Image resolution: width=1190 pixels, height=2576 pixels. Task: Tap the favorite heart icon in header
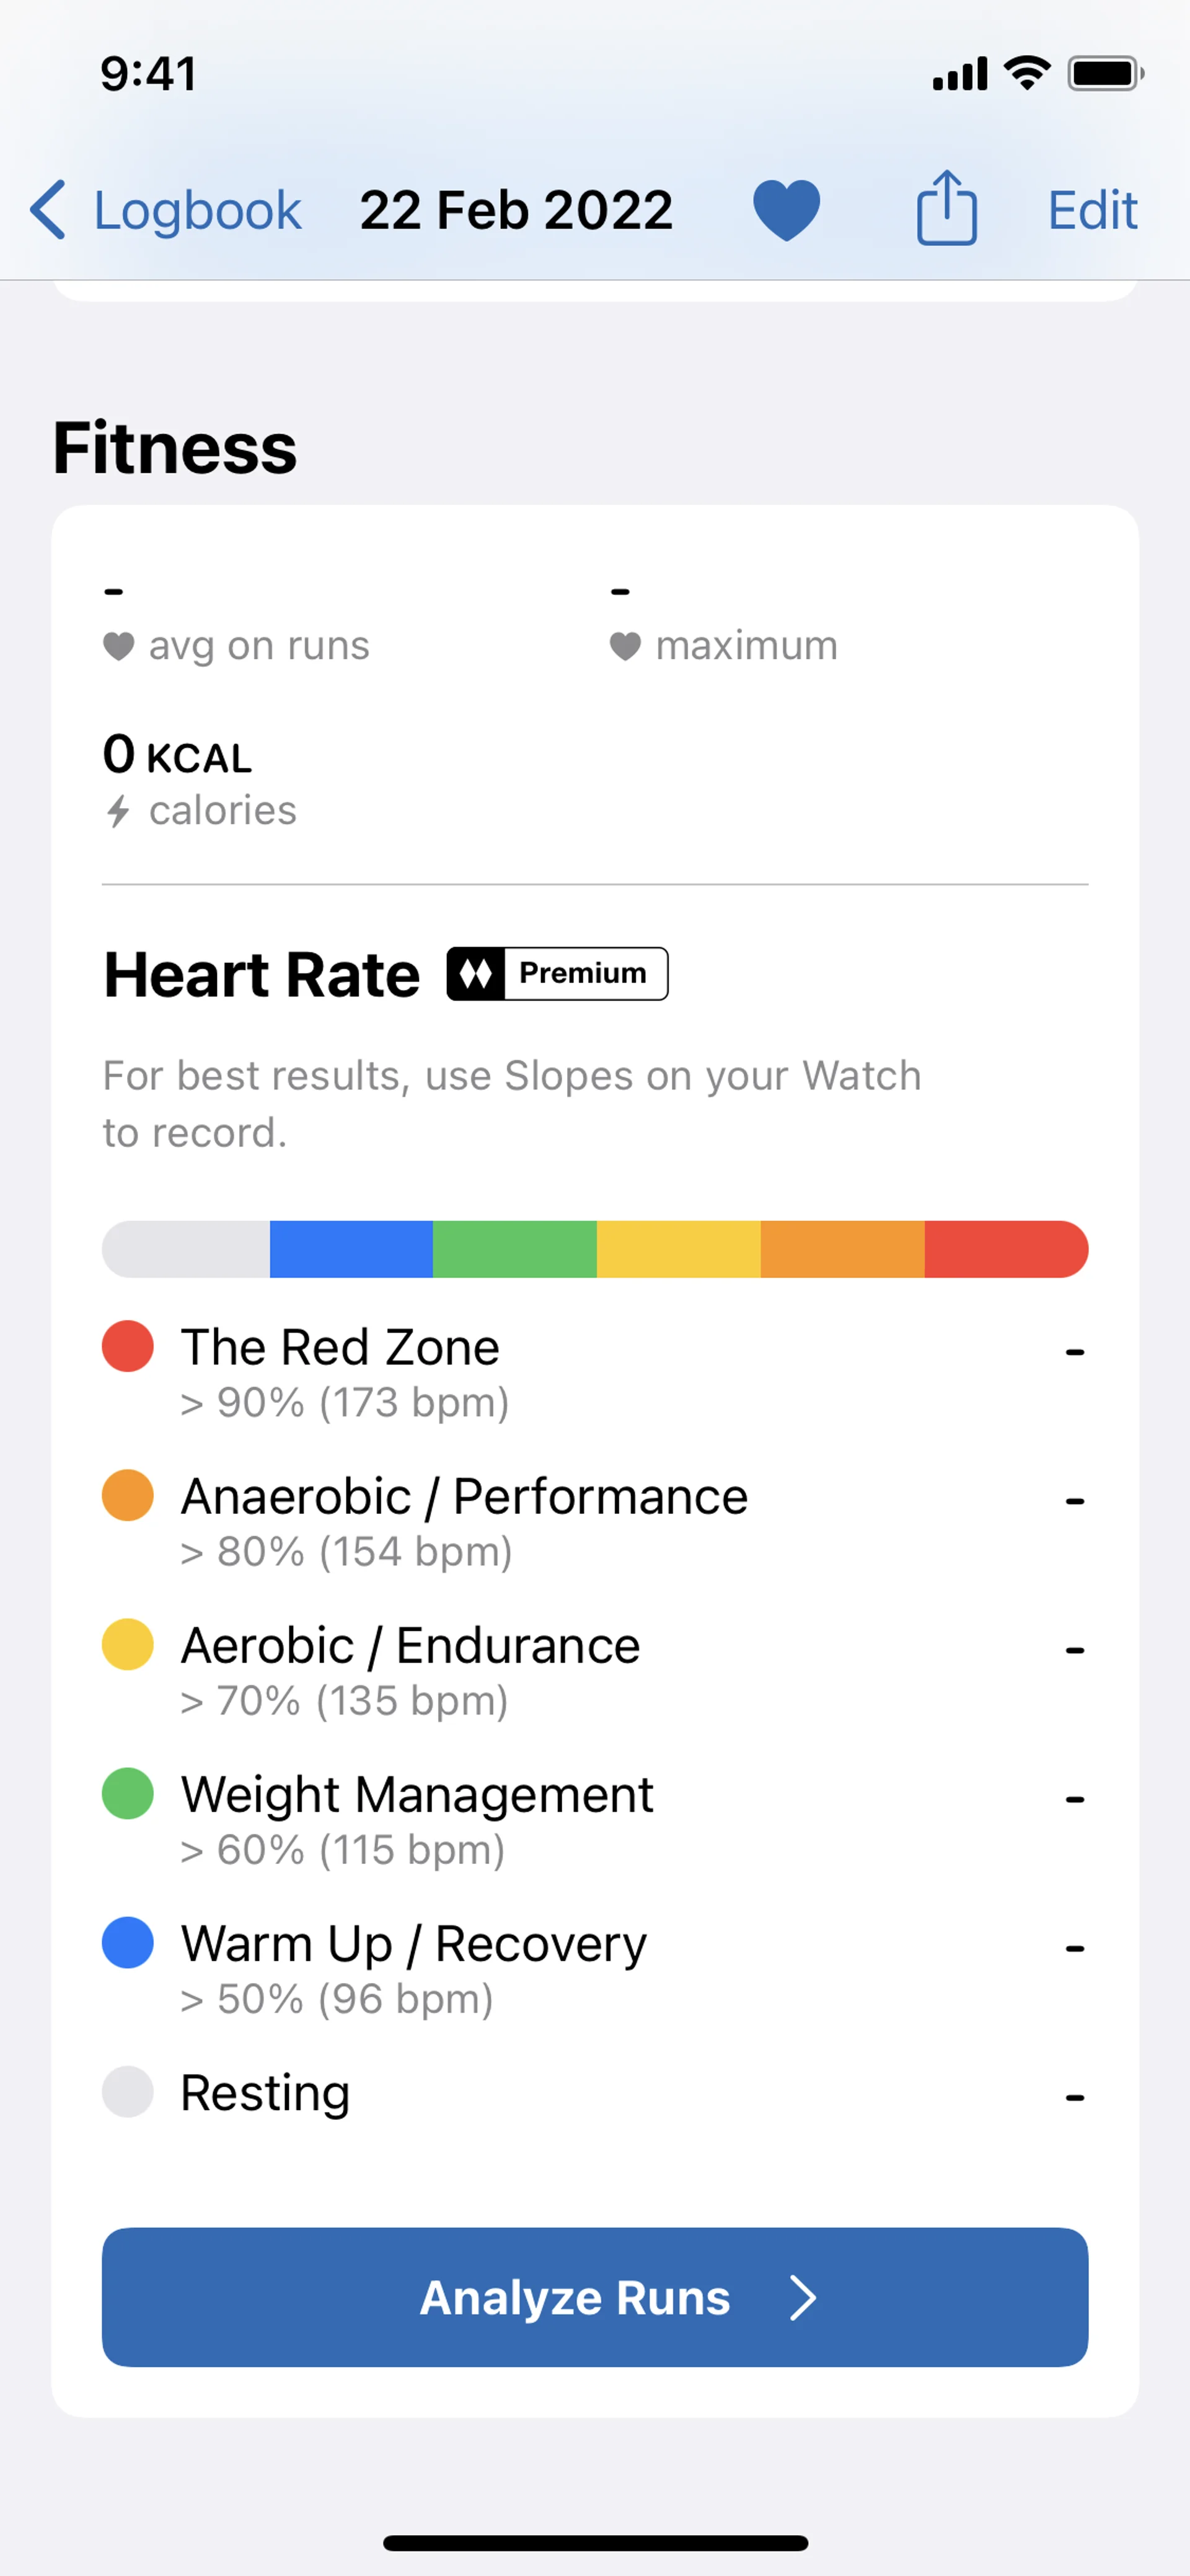786,210
